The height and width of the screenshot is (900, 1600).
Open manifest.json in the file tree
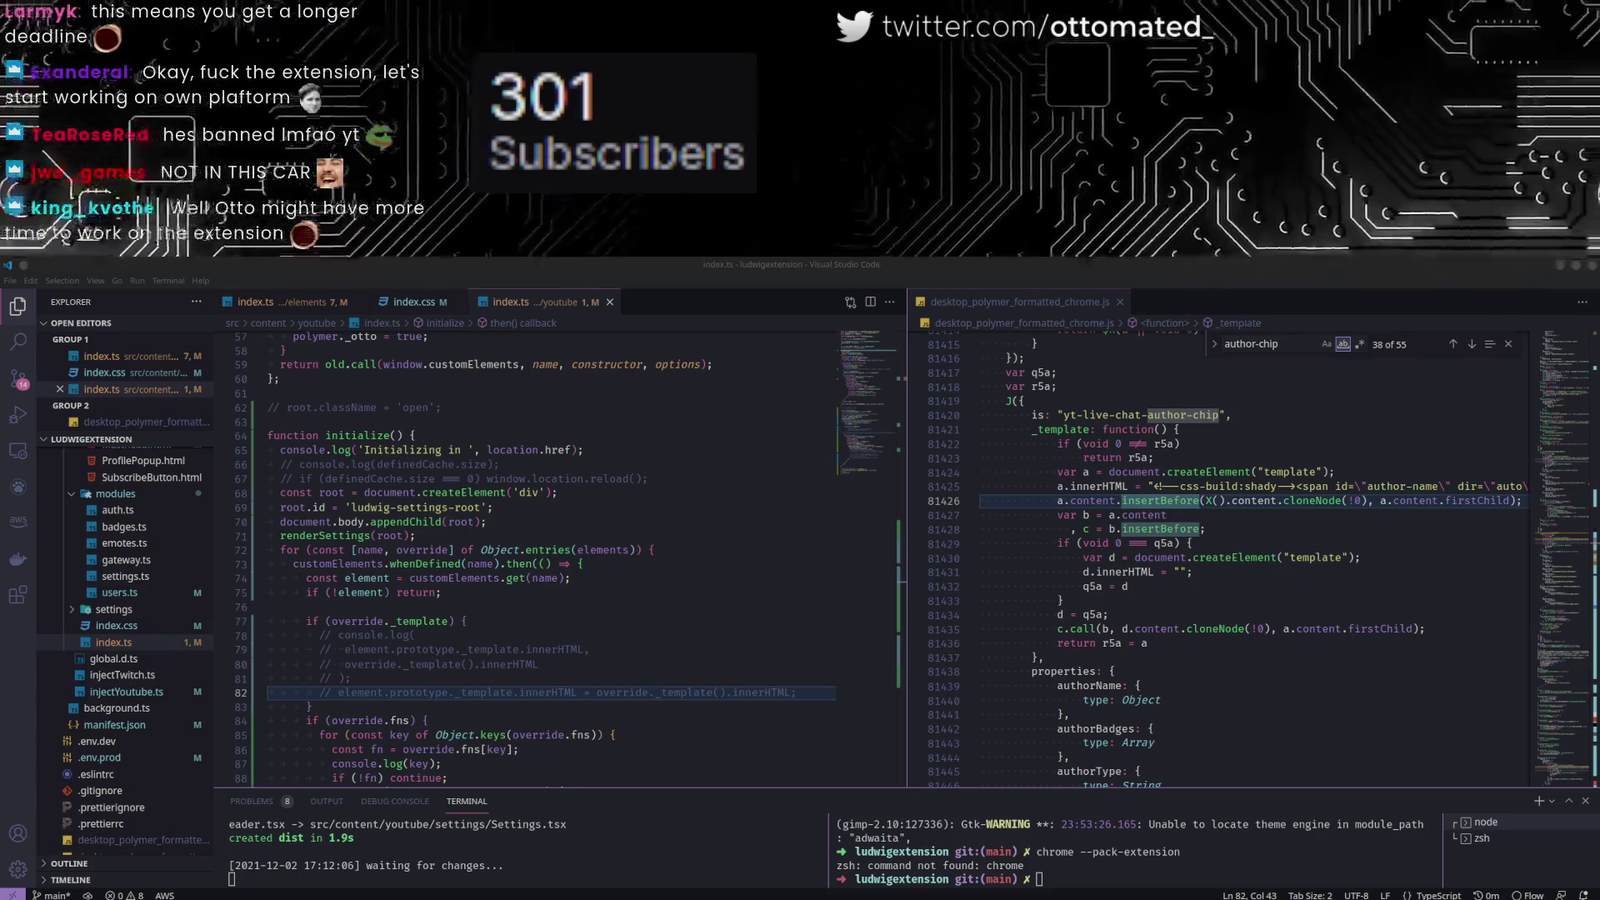(114, 725)
